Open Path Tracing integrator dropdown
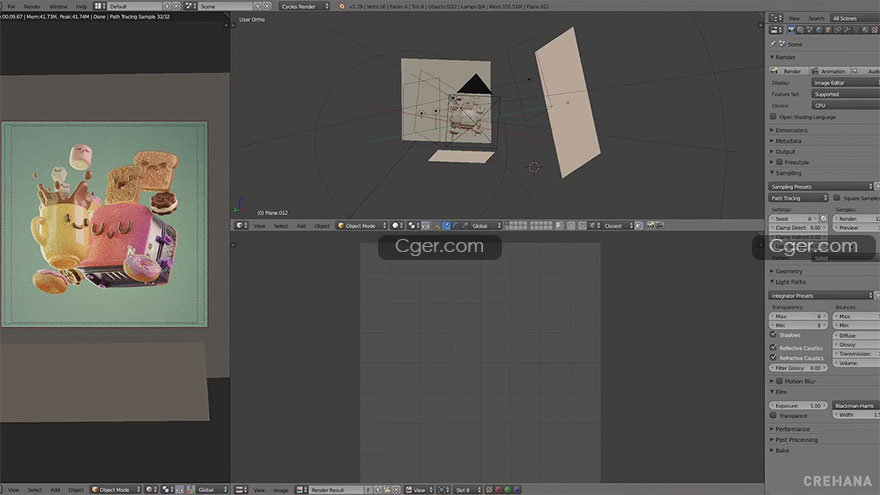Screen dimensions: 880x495 pos(798,198)
